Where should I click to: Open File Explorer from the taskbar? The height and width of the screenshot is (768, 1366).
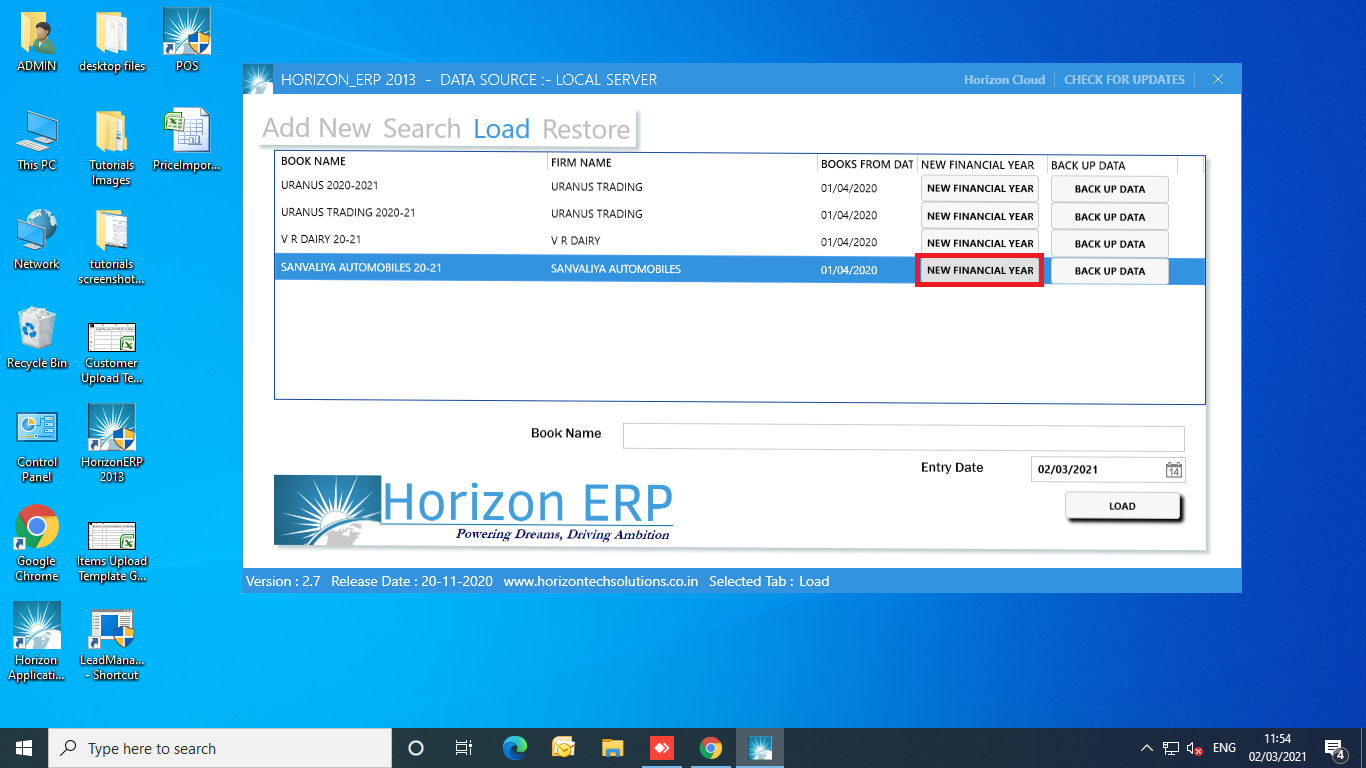coord(611,747)
